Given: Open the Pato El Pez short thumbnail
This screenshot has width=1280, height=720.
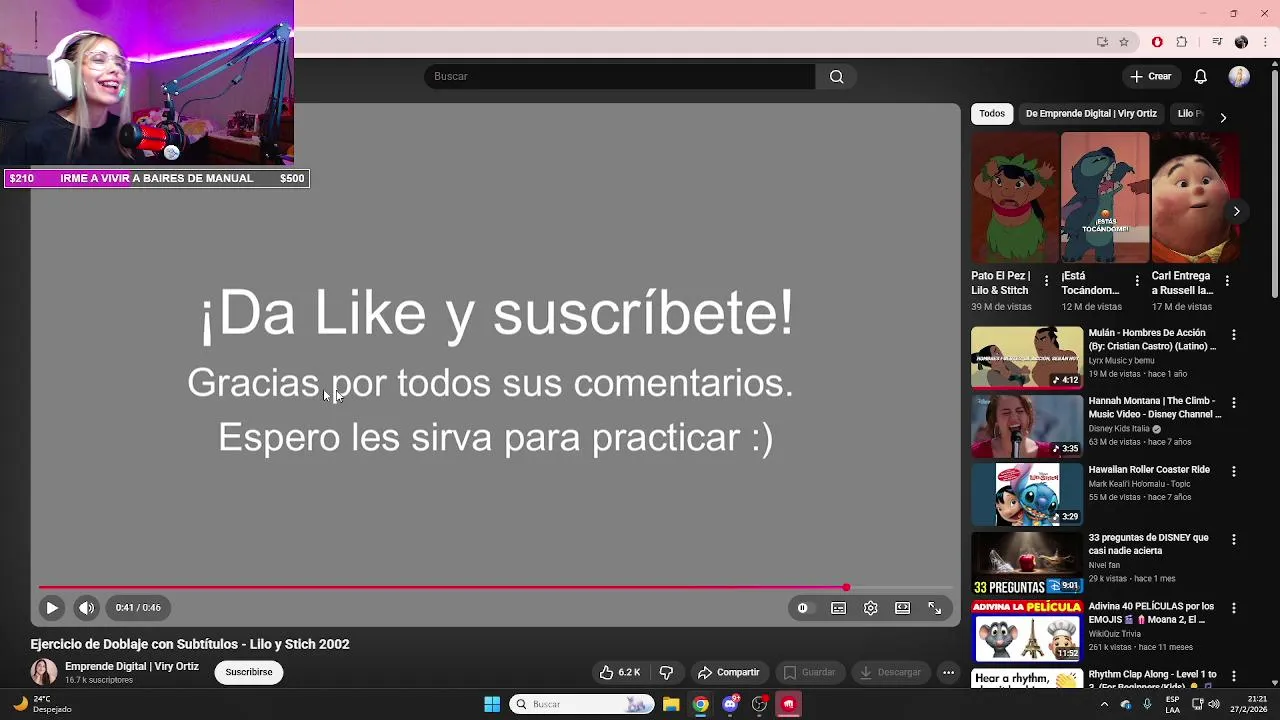Looking at the screenshot, I should point(1014,198).
